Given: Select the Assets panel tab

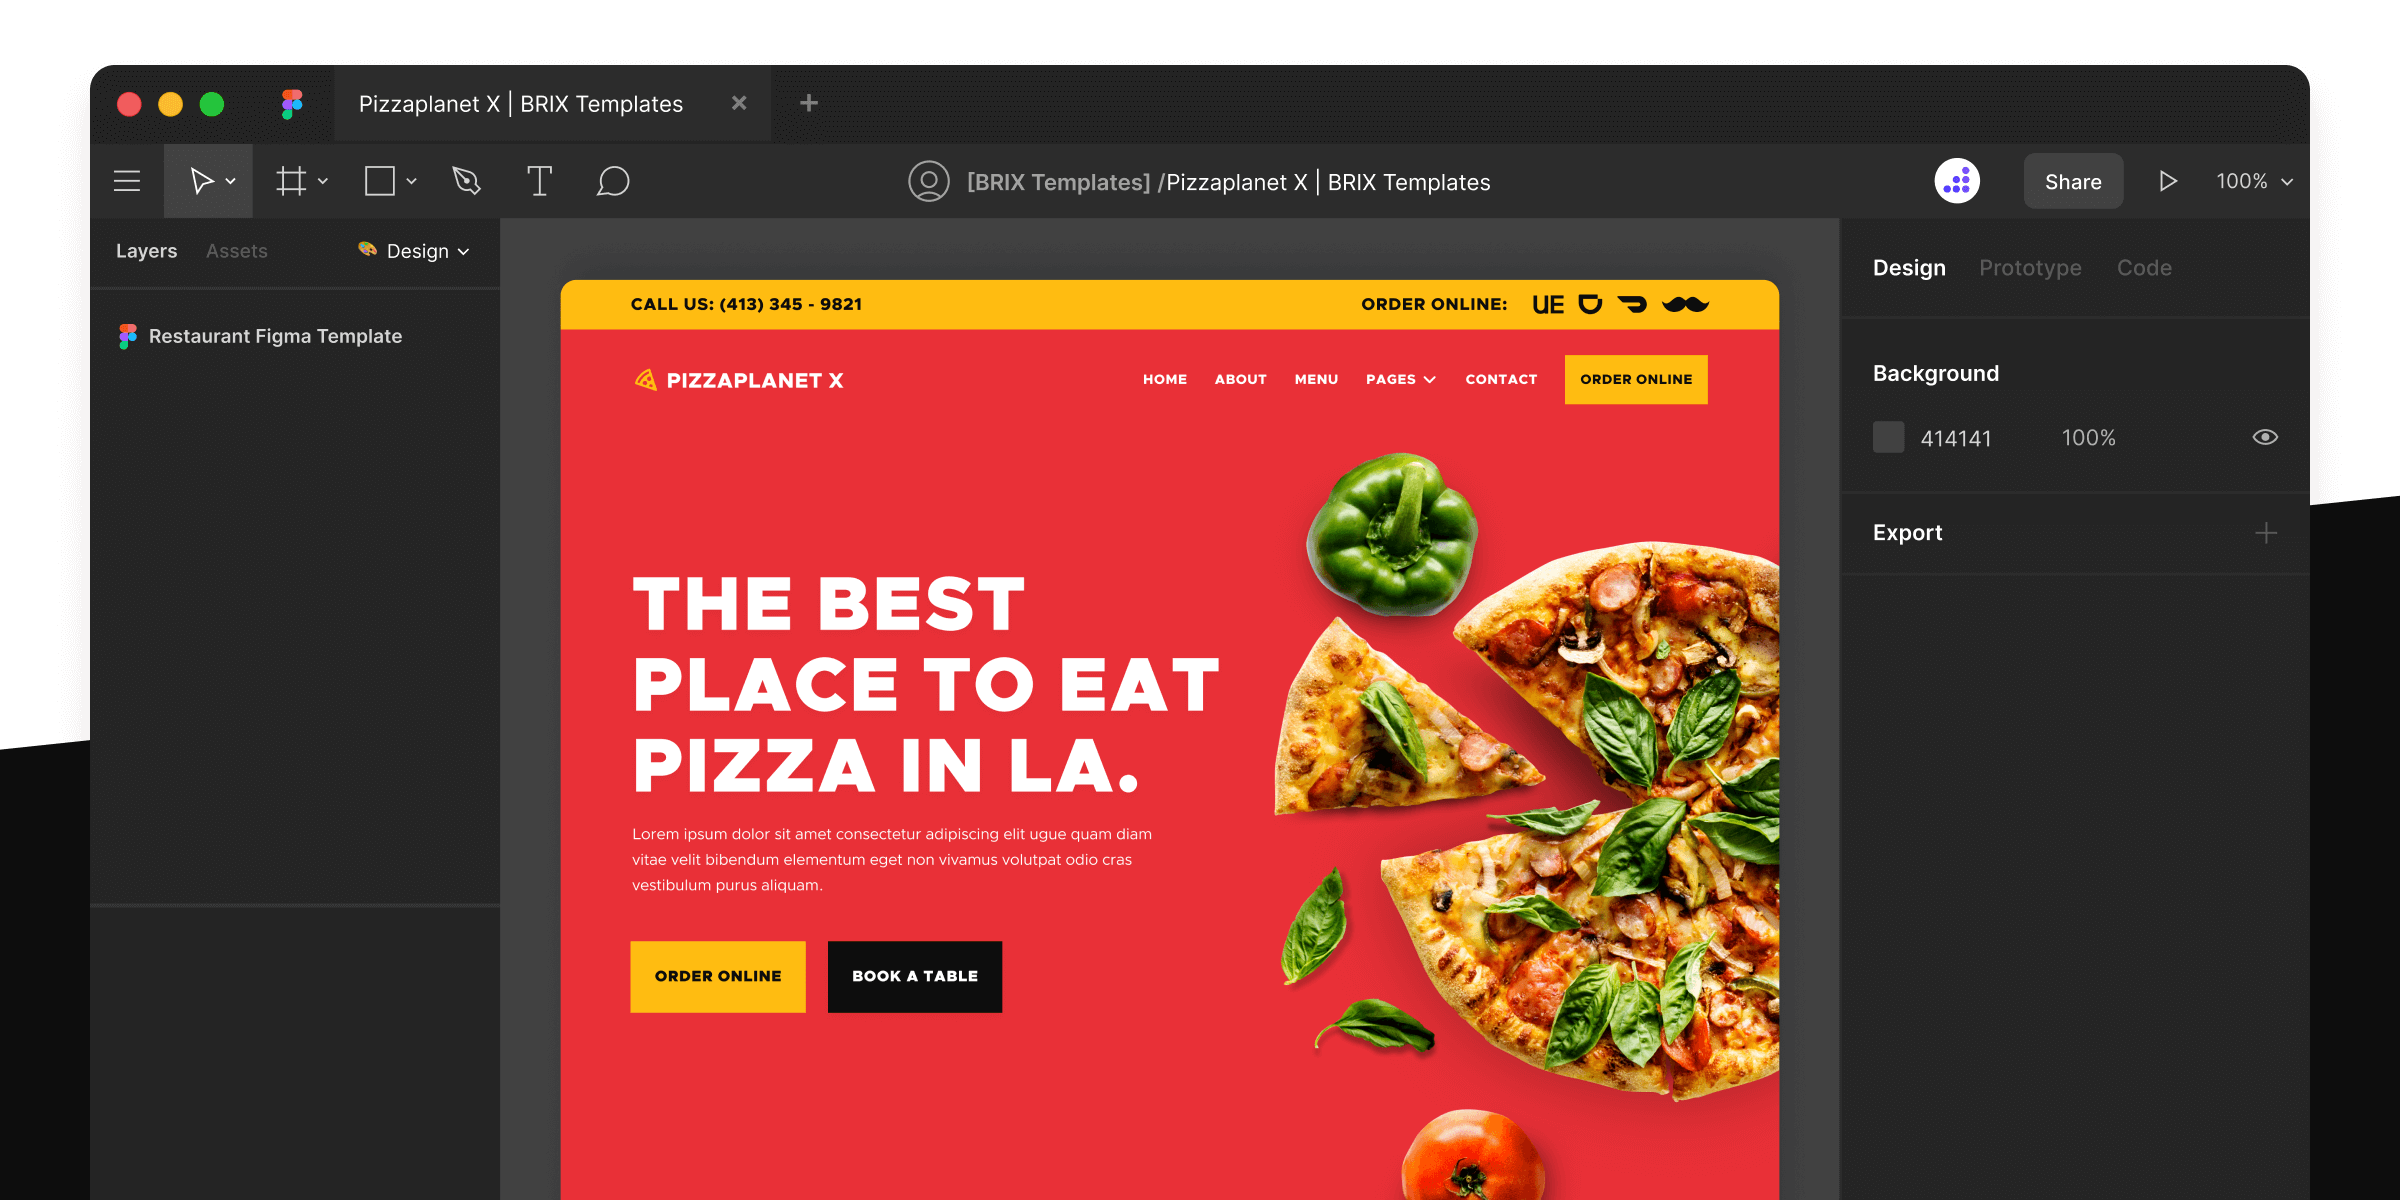Looking at the screenshot, I should (237, 251).
